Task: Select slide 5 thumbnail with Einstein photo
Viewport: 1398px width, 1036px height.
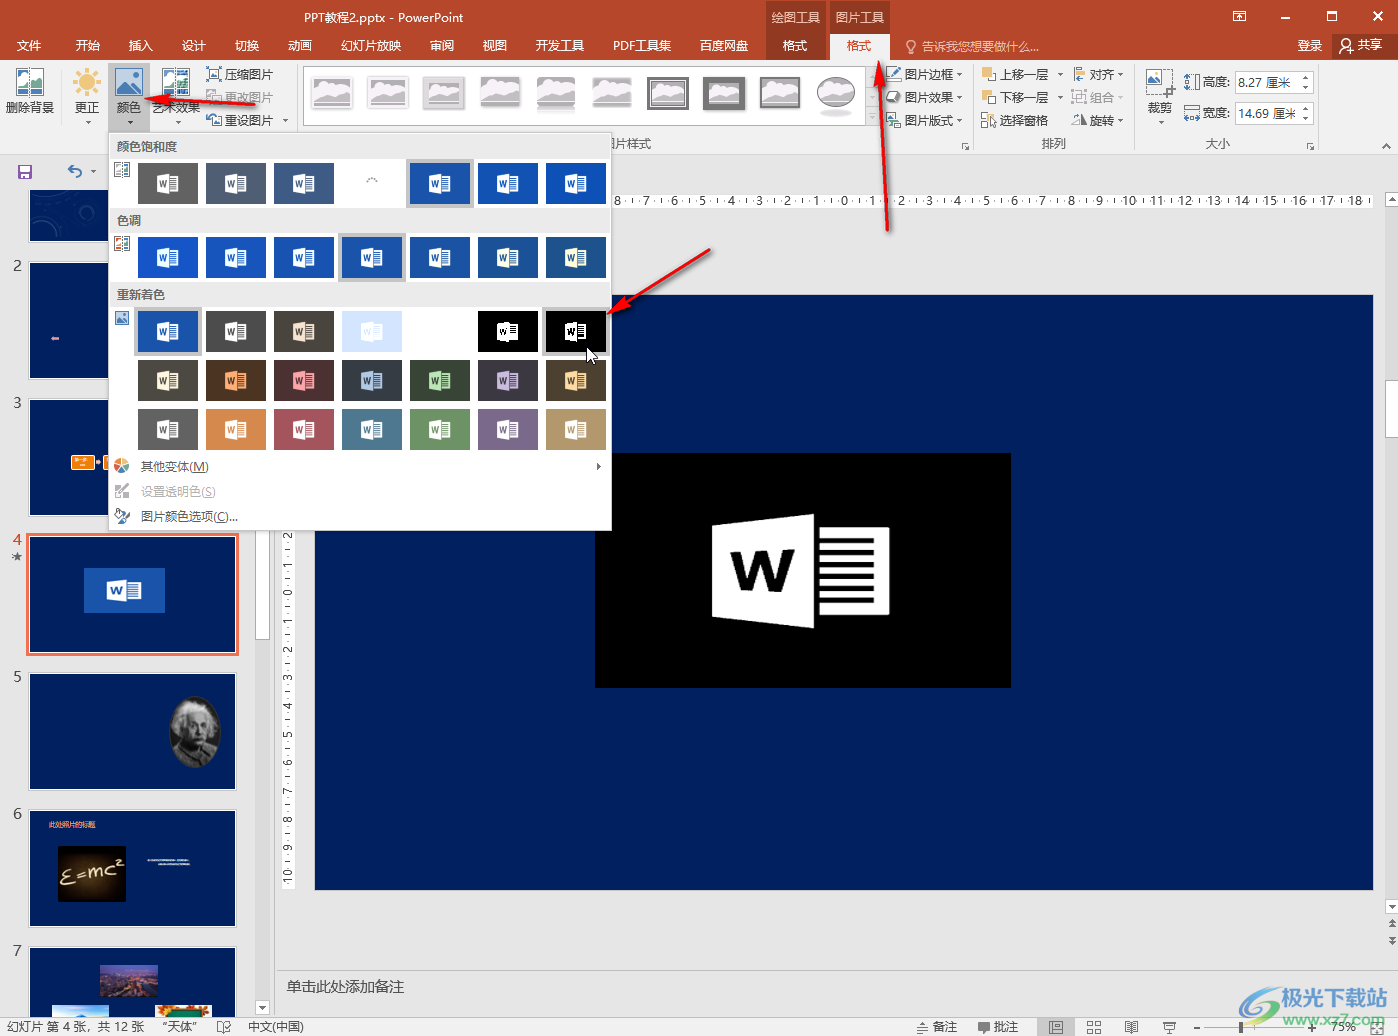Action: (x=132, y=731)
